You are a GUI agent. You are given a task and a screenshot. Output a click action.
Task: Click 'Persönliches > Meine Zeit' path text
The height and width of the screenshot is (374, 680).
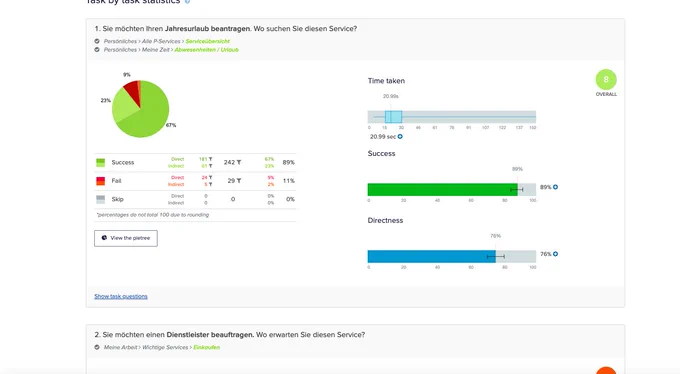[137, 49]
